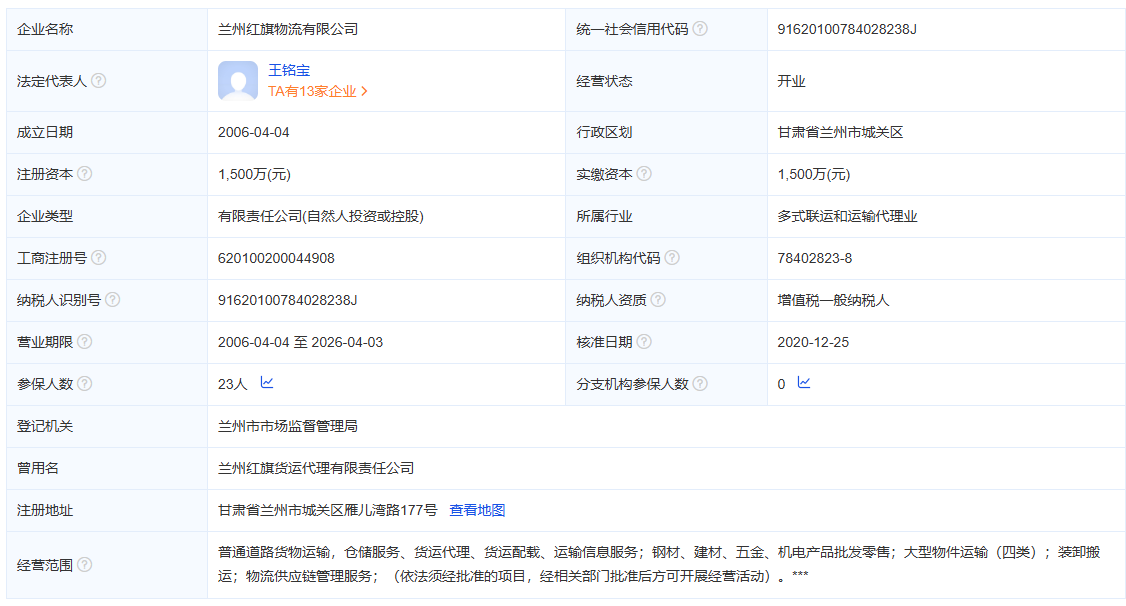Click the 成立日期 label
The width and height of the screenshot is (1126, 606).
click(45, 132)
